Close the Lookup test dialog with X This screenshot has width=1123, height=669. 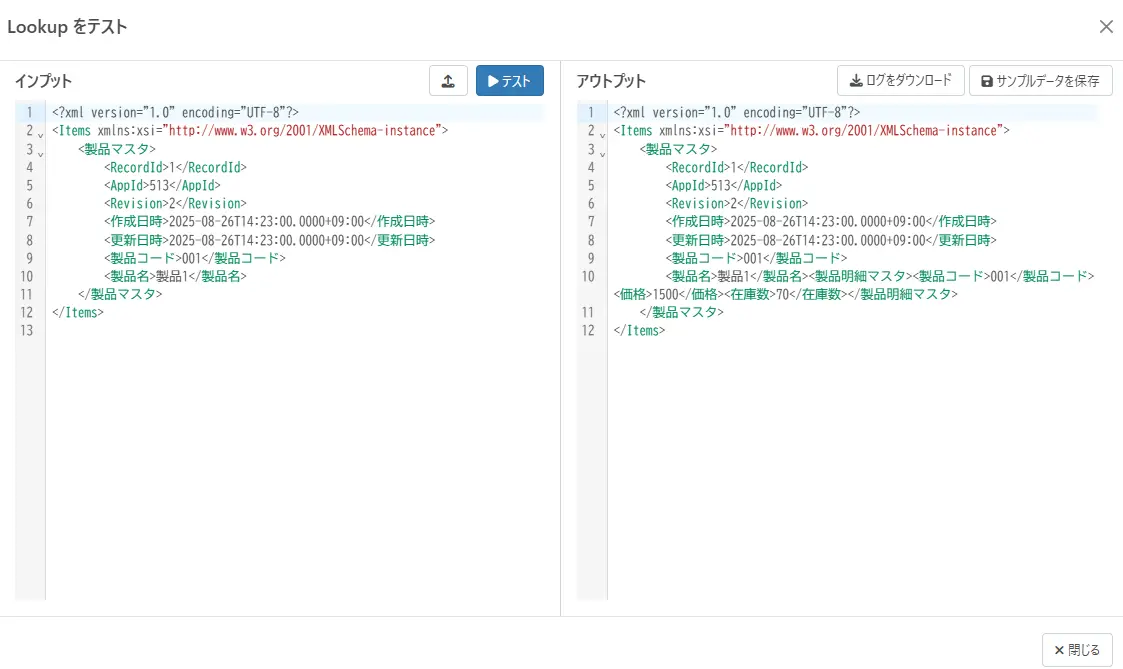(1106, 27)
